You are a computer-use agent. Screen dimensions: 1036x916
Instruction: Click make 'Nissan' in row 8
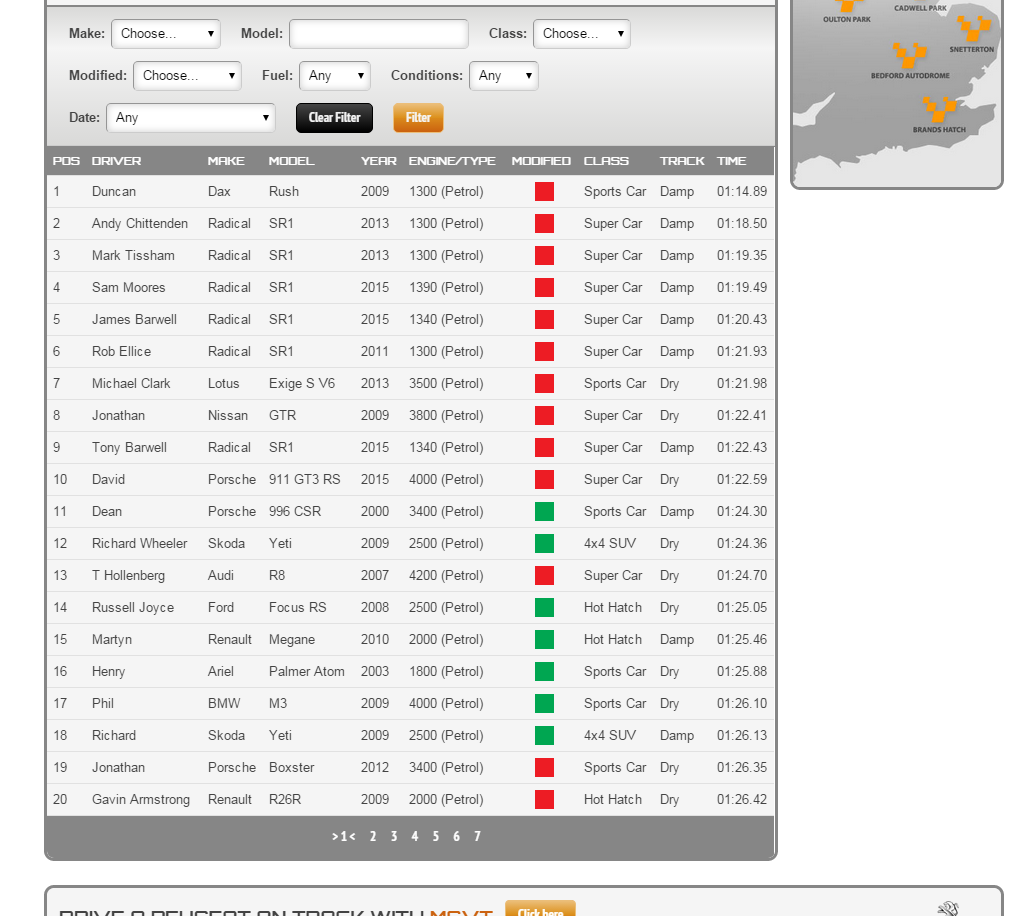228,416
